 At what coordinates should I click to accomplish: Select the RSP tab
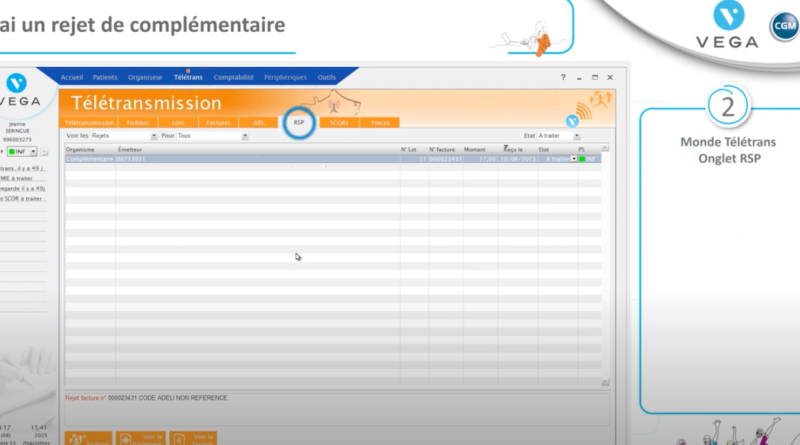coord(299,122)
